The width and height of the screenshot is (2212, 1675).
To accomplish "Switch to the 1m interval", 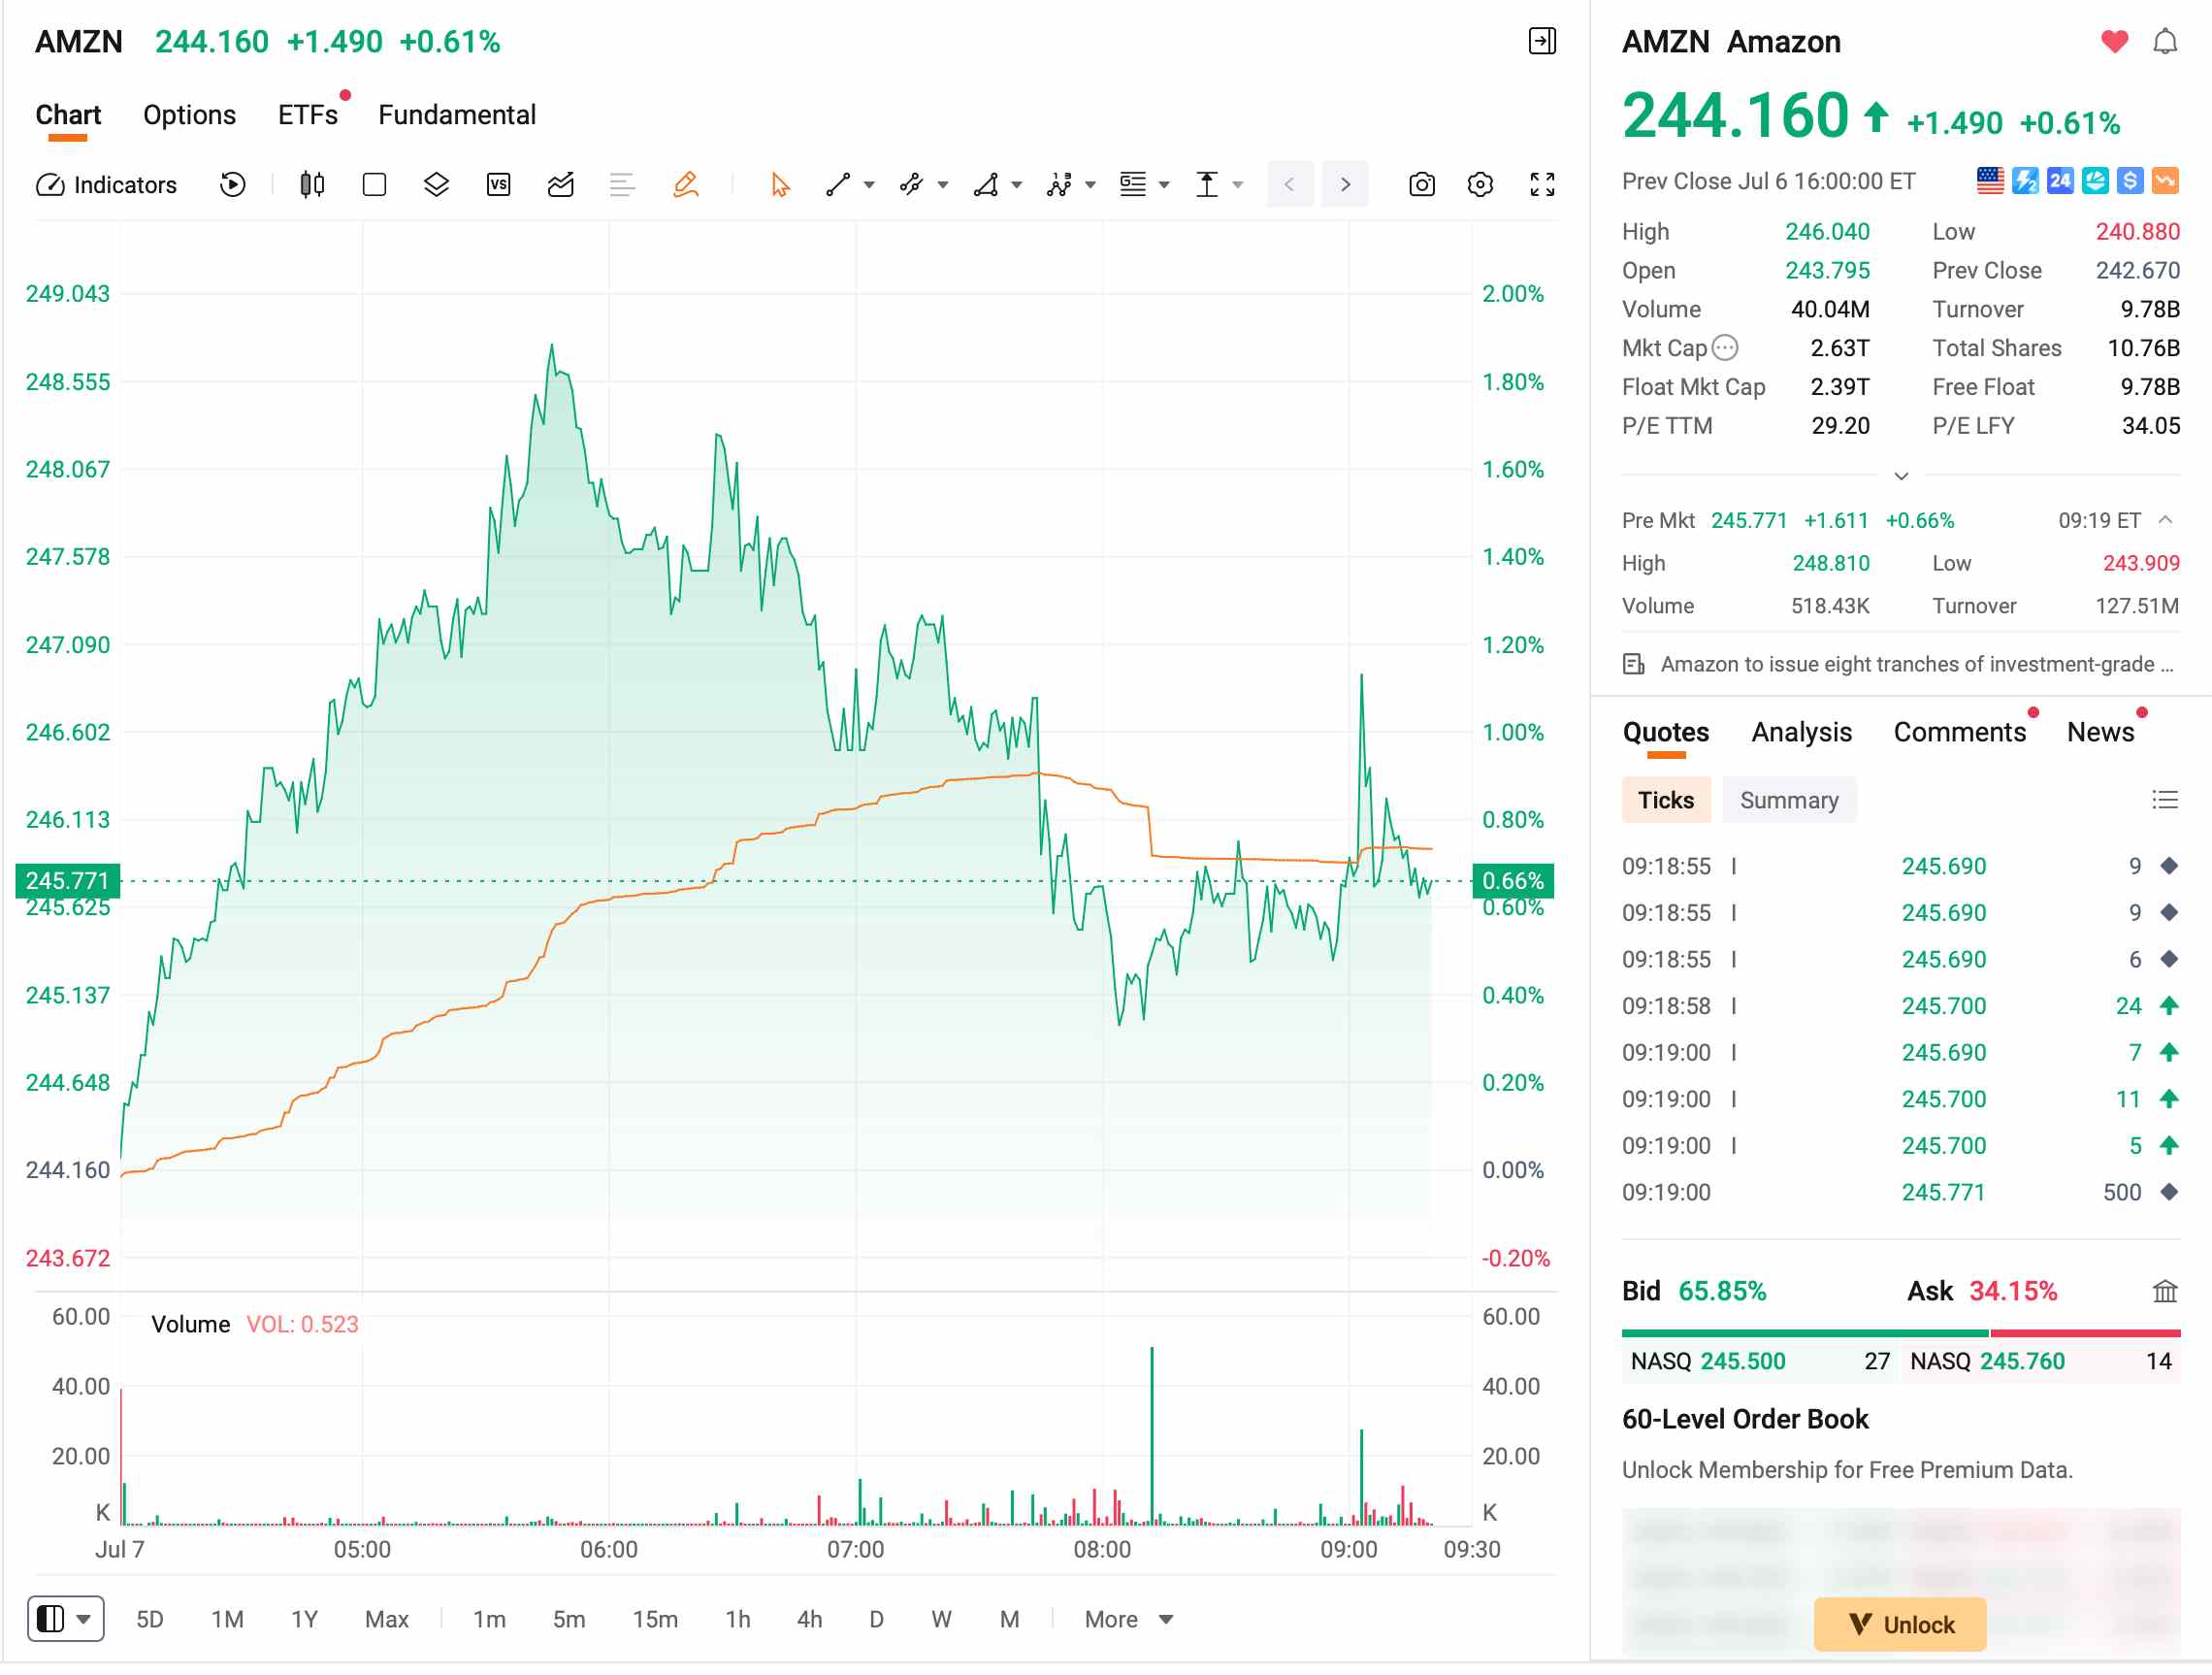I will 489,1619.
